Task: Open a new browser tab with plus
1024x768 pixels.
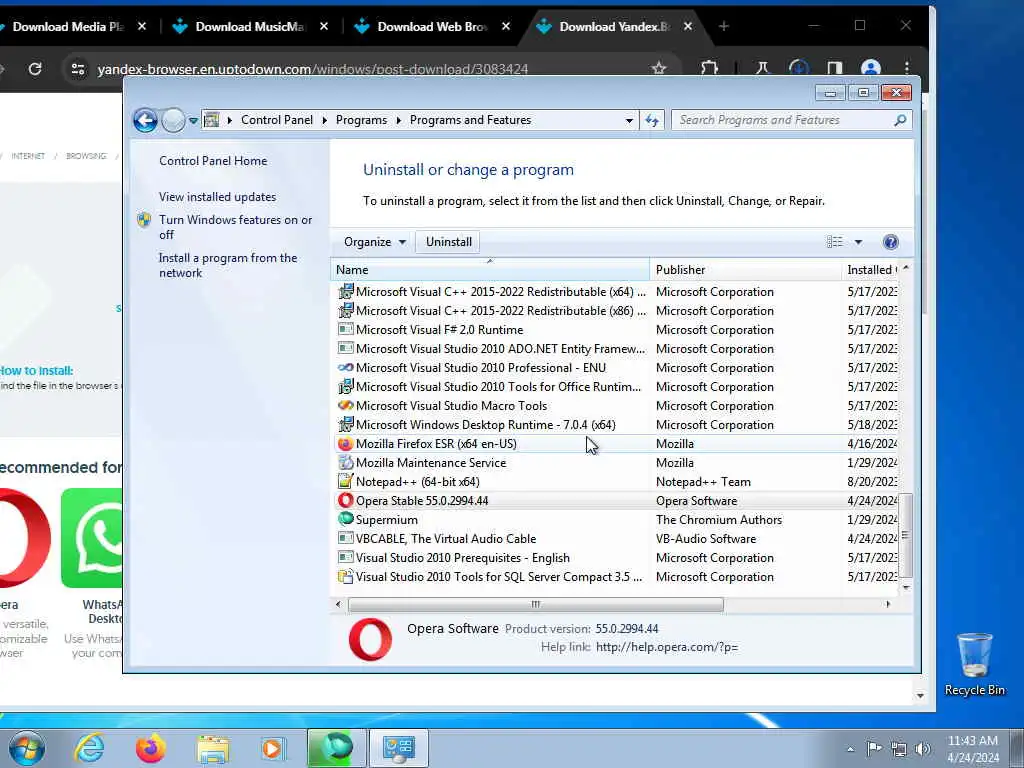Action: pyautogui.click(x=724, y=27)
